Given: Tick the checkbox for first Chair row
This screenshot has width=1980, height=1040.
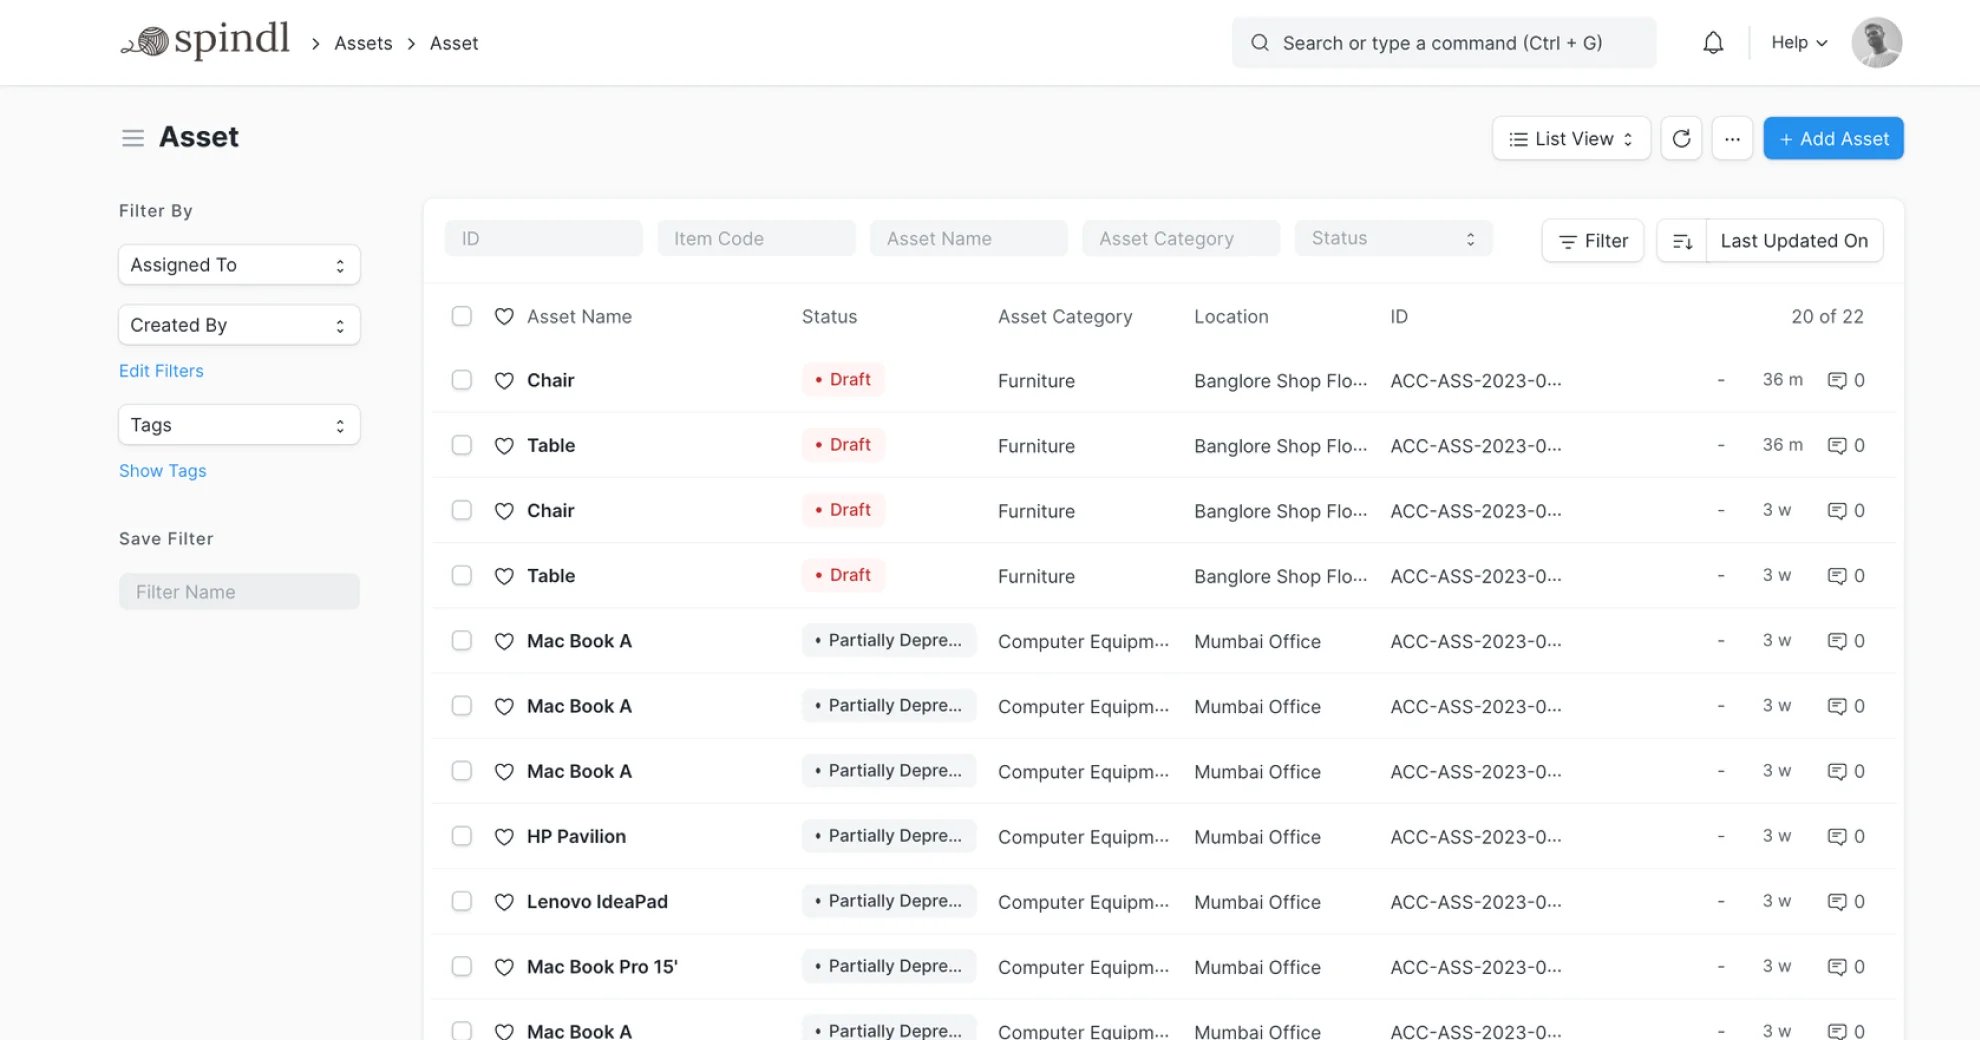Looking at the screenshot, I should coord(461,380).
